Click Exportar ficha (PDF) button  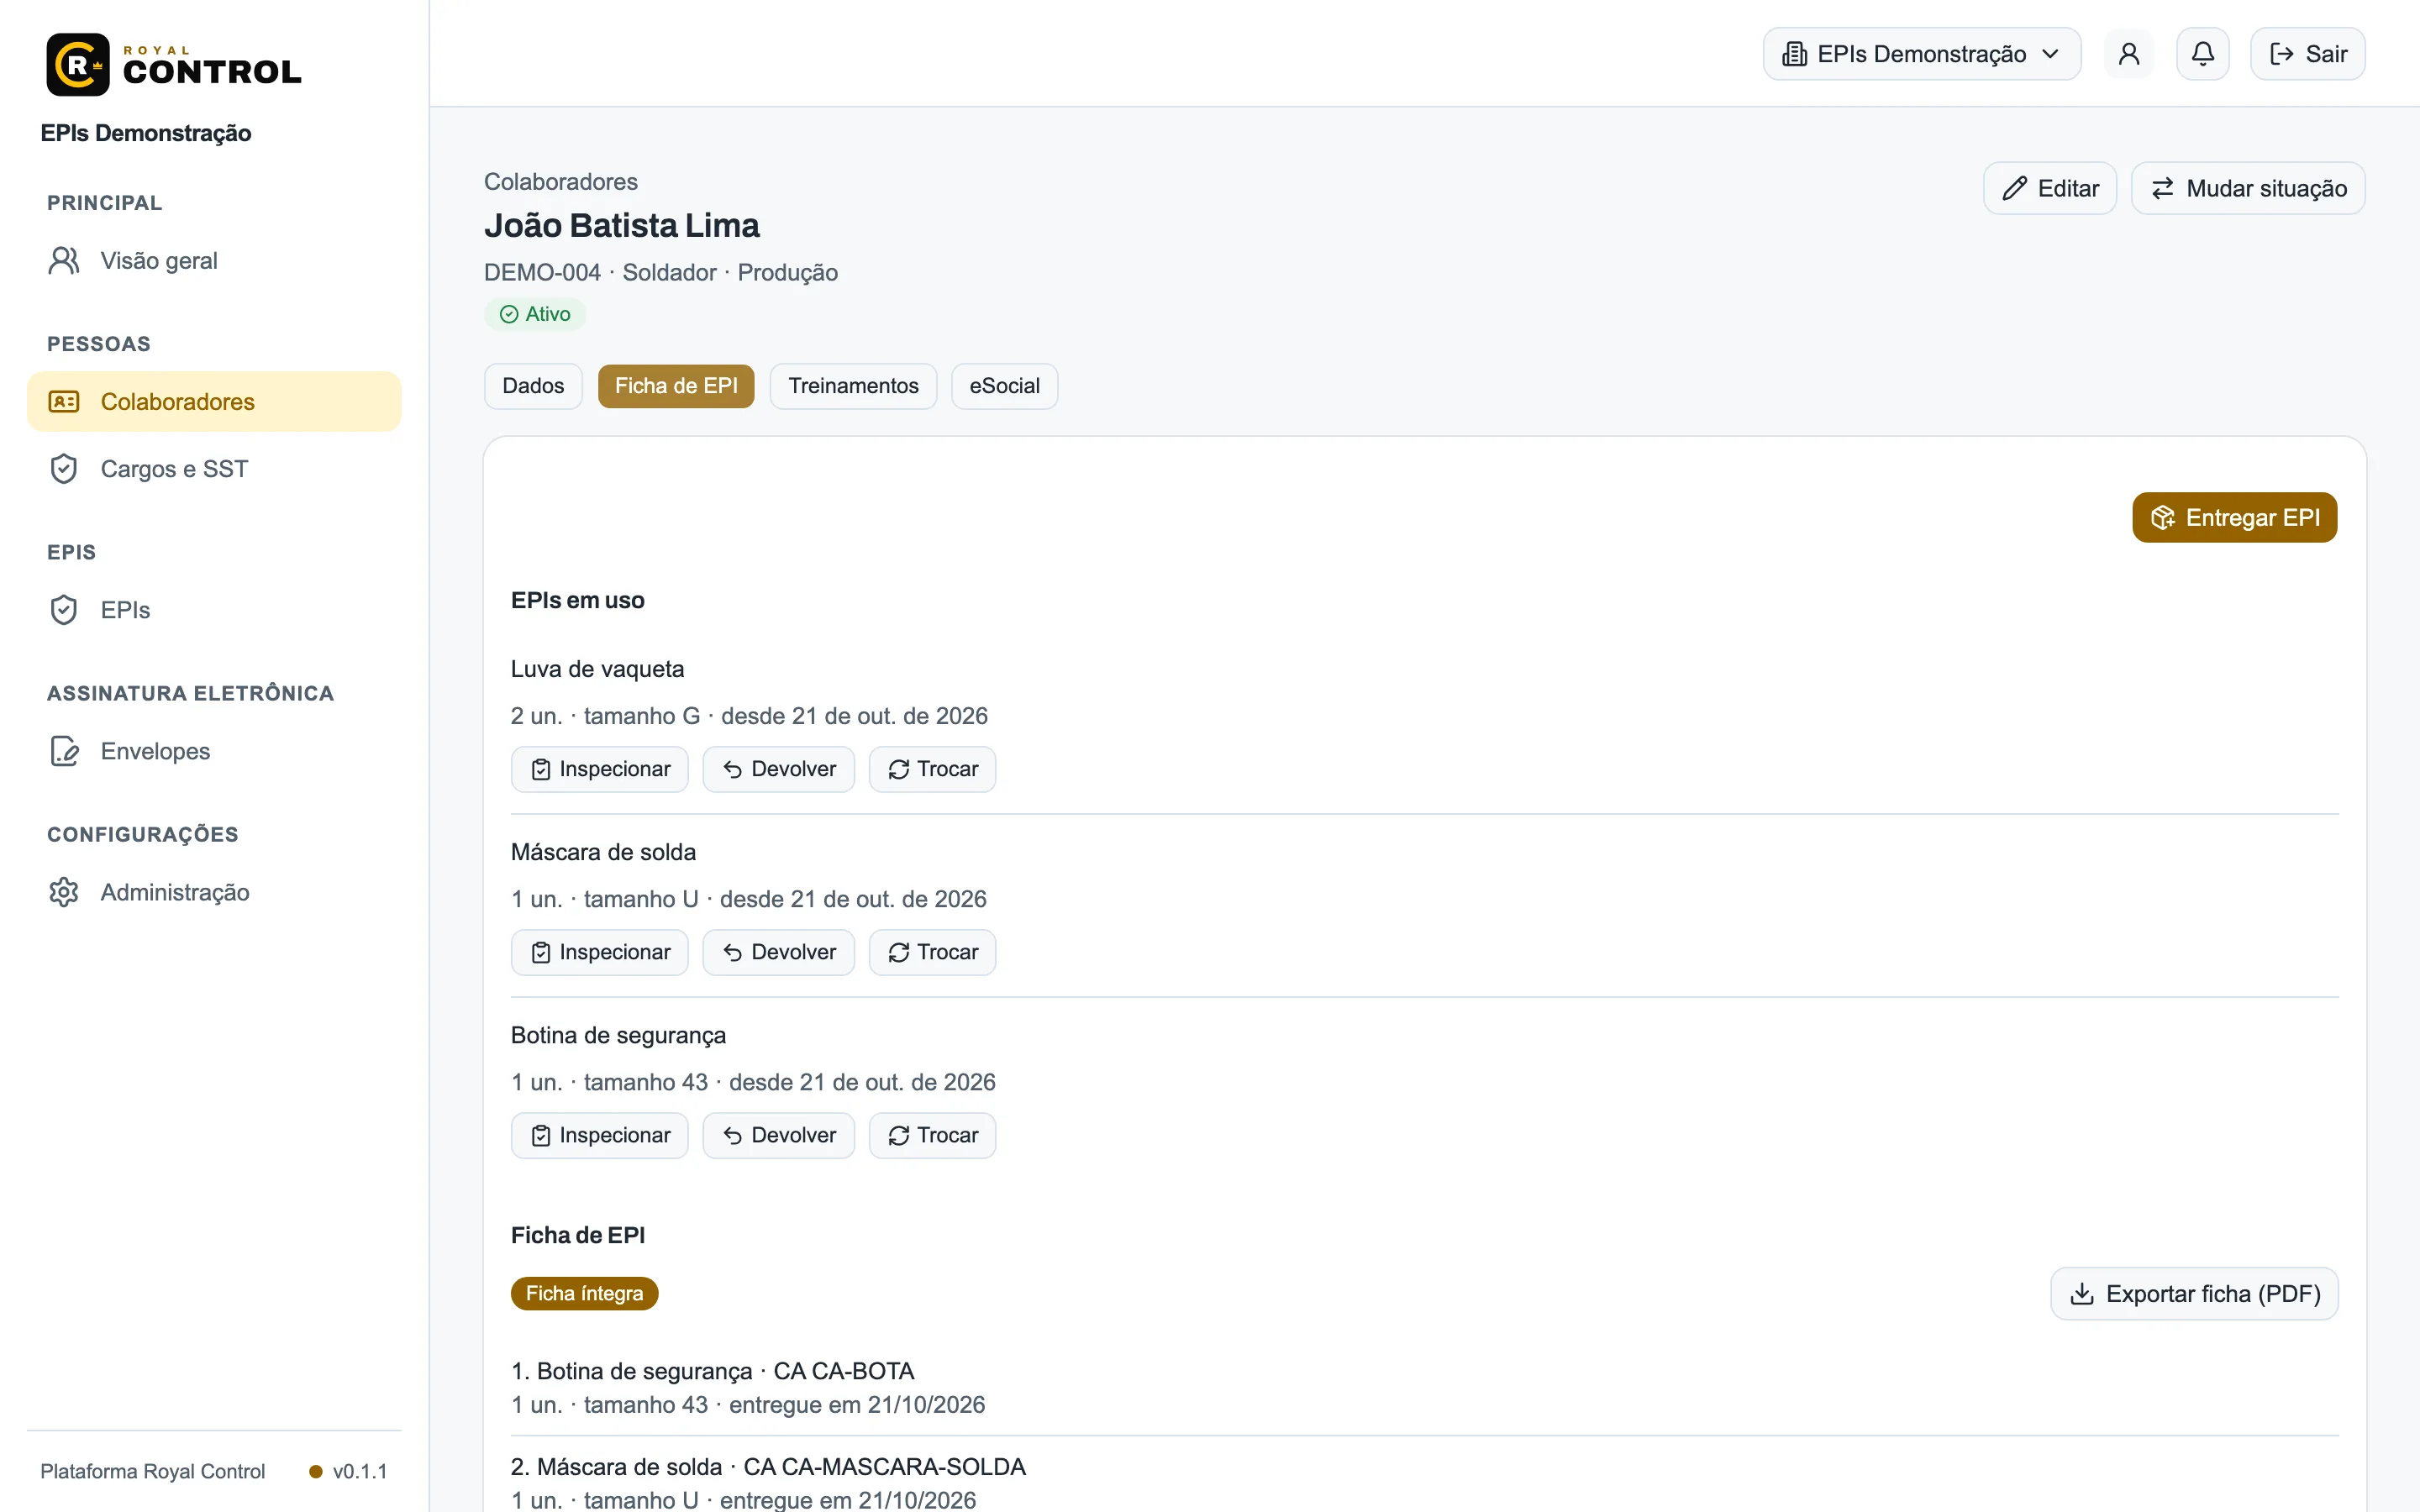(2194, 1294)
